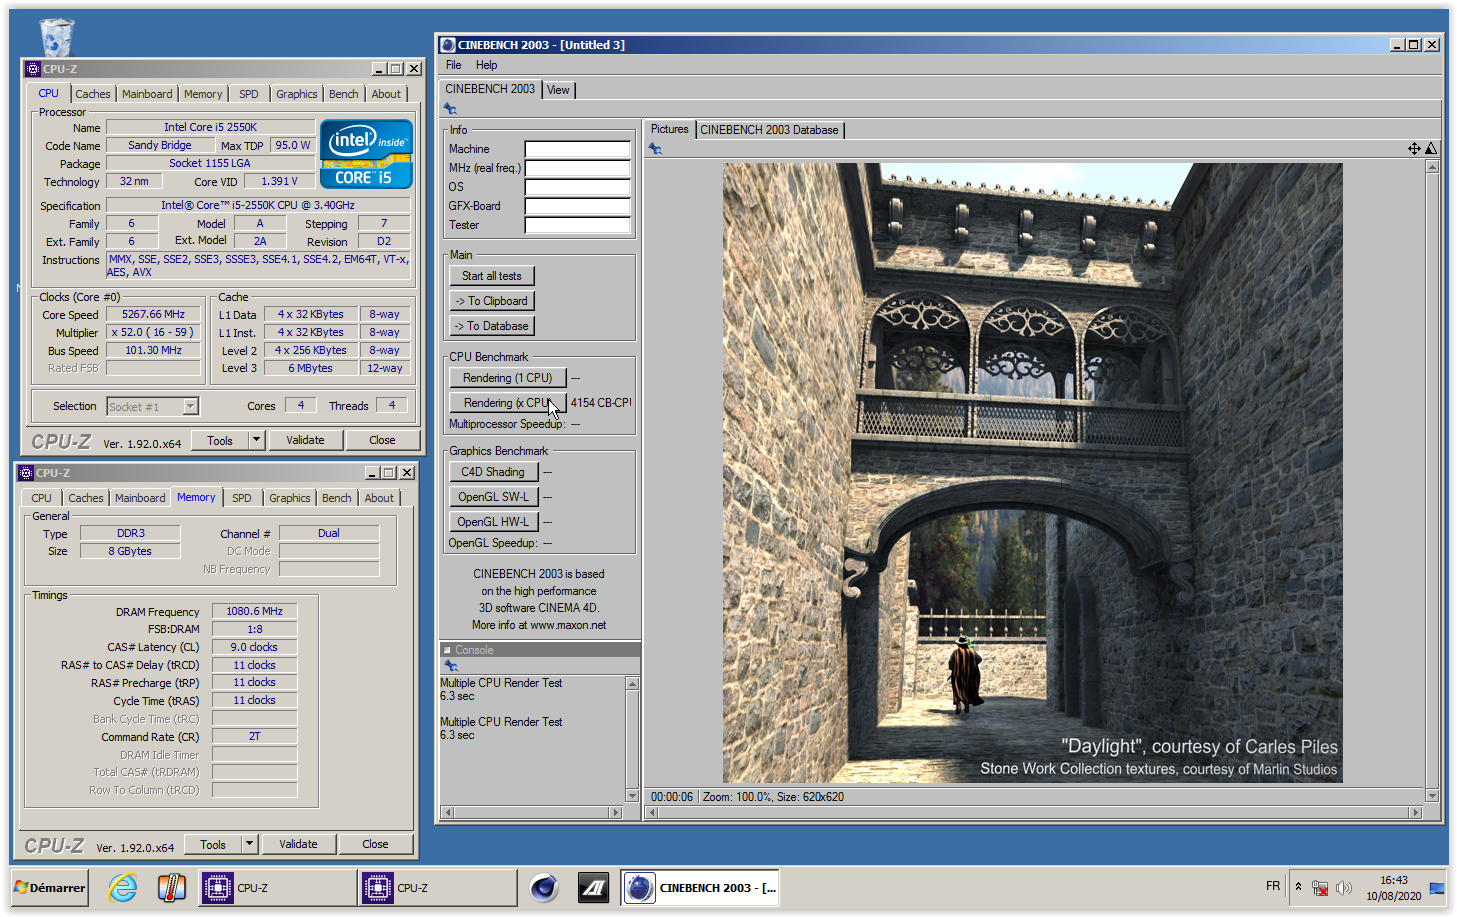Click the triangle zoom icon above the render
Viewport: 1457px width, 917px height.
click(1431, 148)
